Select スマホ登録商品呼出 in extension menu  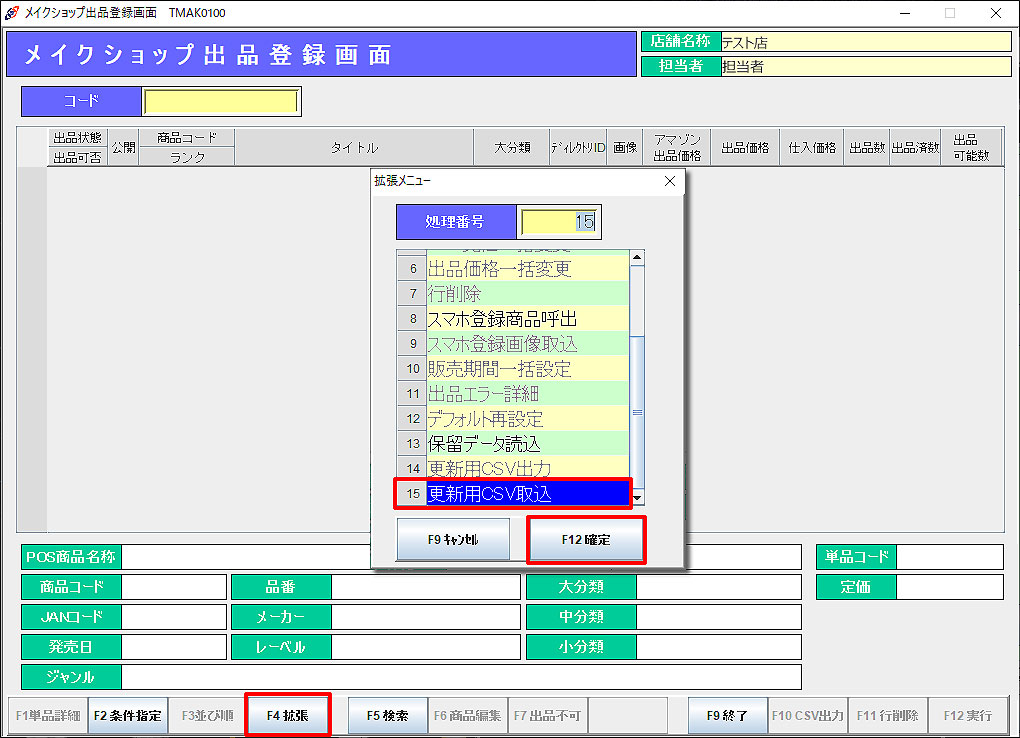527,319
